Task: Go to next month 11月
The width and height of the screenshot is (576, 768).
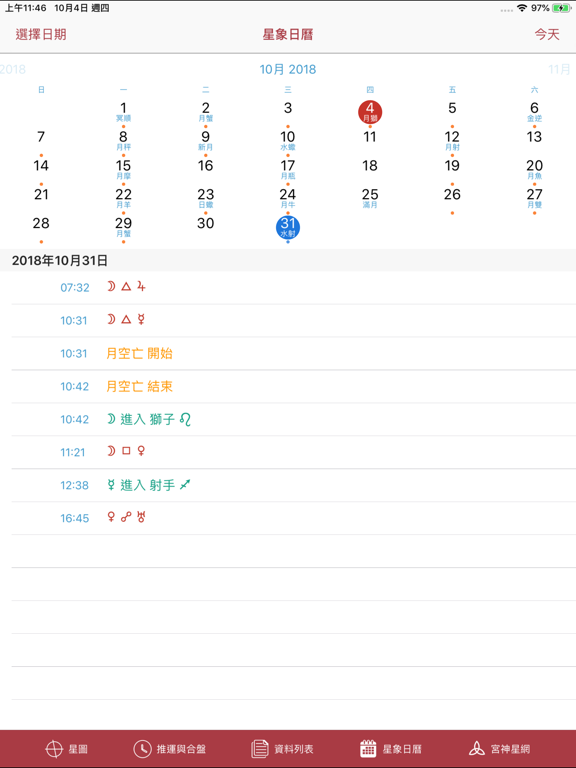Action: click(559, 69)
